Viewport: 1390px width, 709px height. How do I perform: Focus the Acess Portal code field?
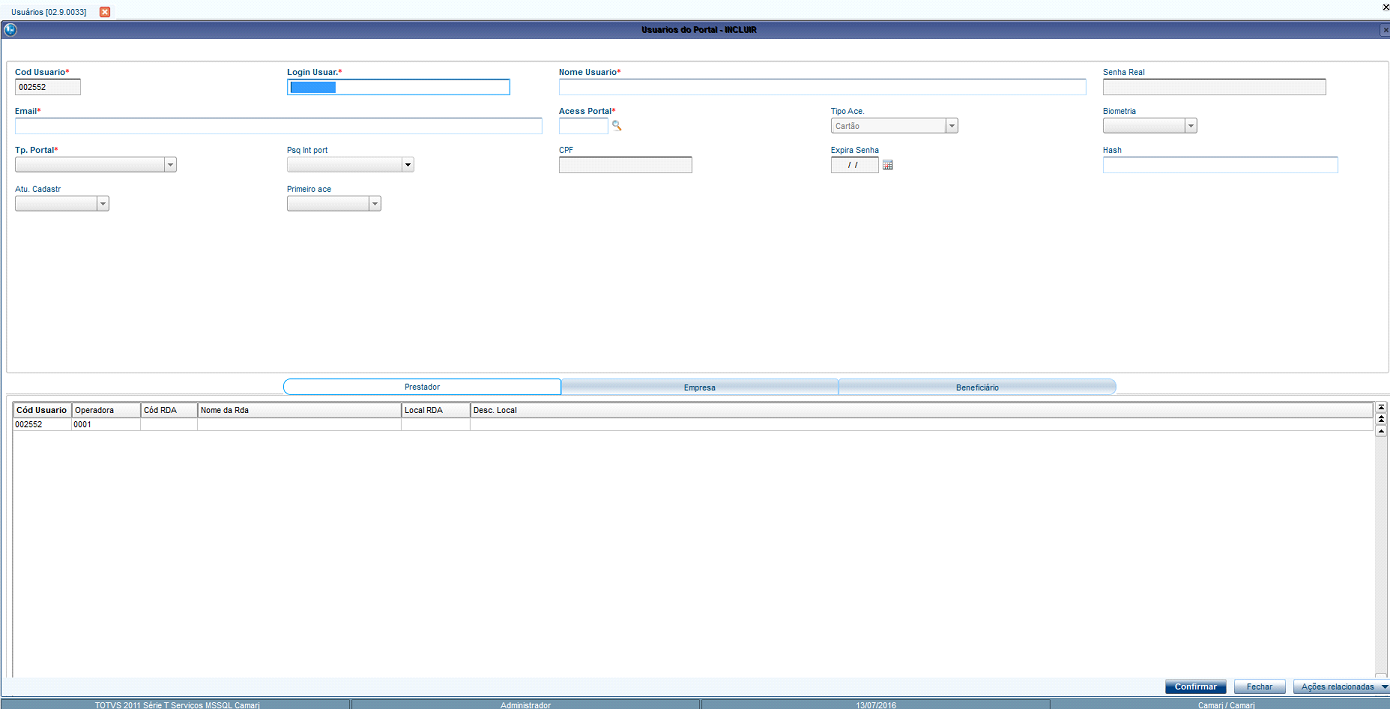pyautogui.click(x=584, y=126)
